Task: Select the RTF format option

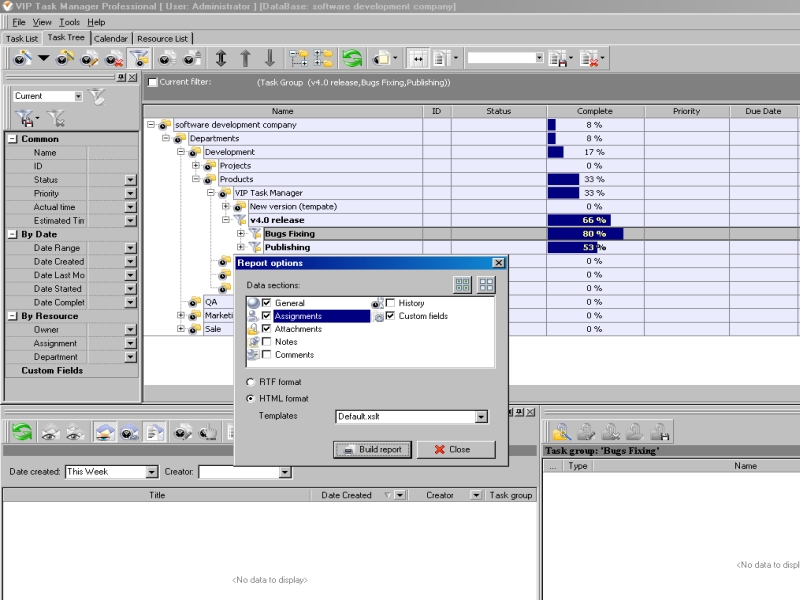Action: (250, 382)
